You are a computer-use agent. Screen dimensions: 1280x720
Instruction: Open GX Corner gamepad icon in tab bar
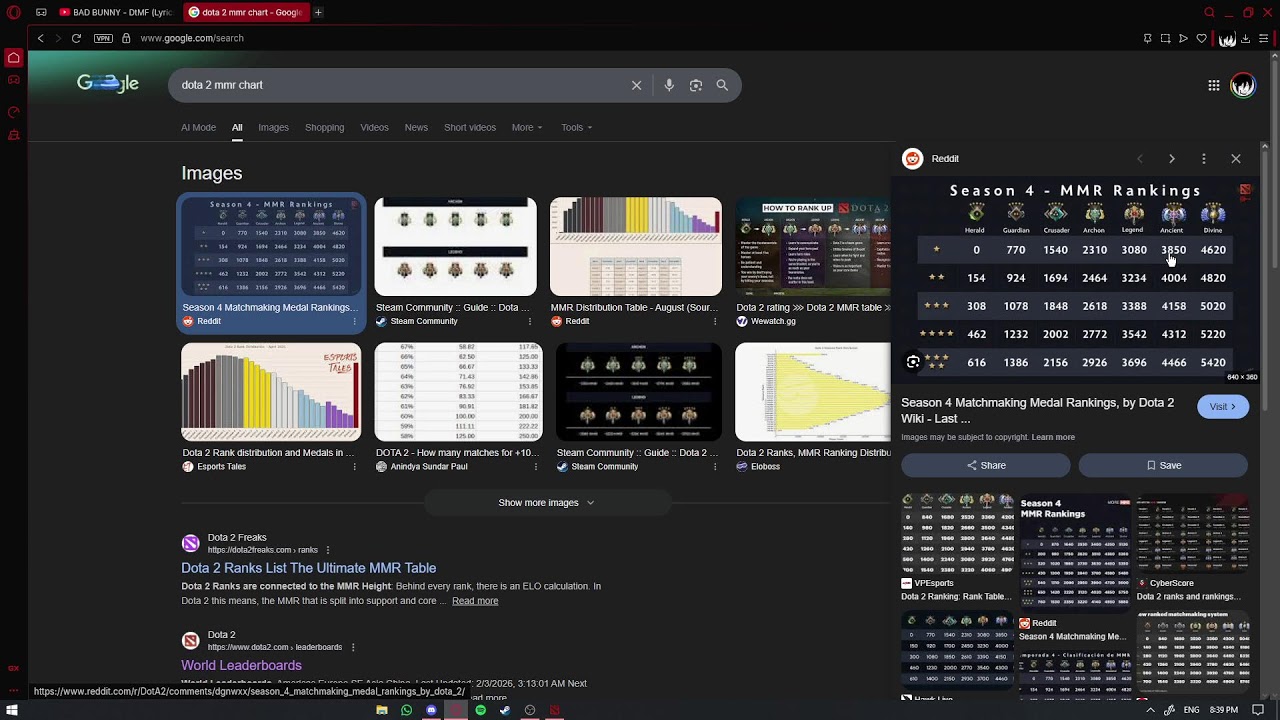tap(41, 12)
